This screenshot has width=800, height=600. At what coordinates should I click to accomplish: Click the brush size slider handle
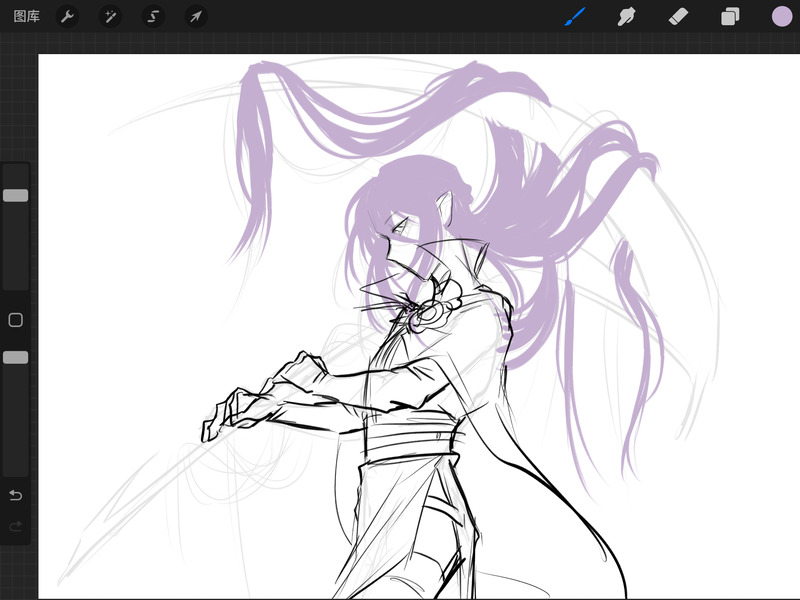(16, 195)
